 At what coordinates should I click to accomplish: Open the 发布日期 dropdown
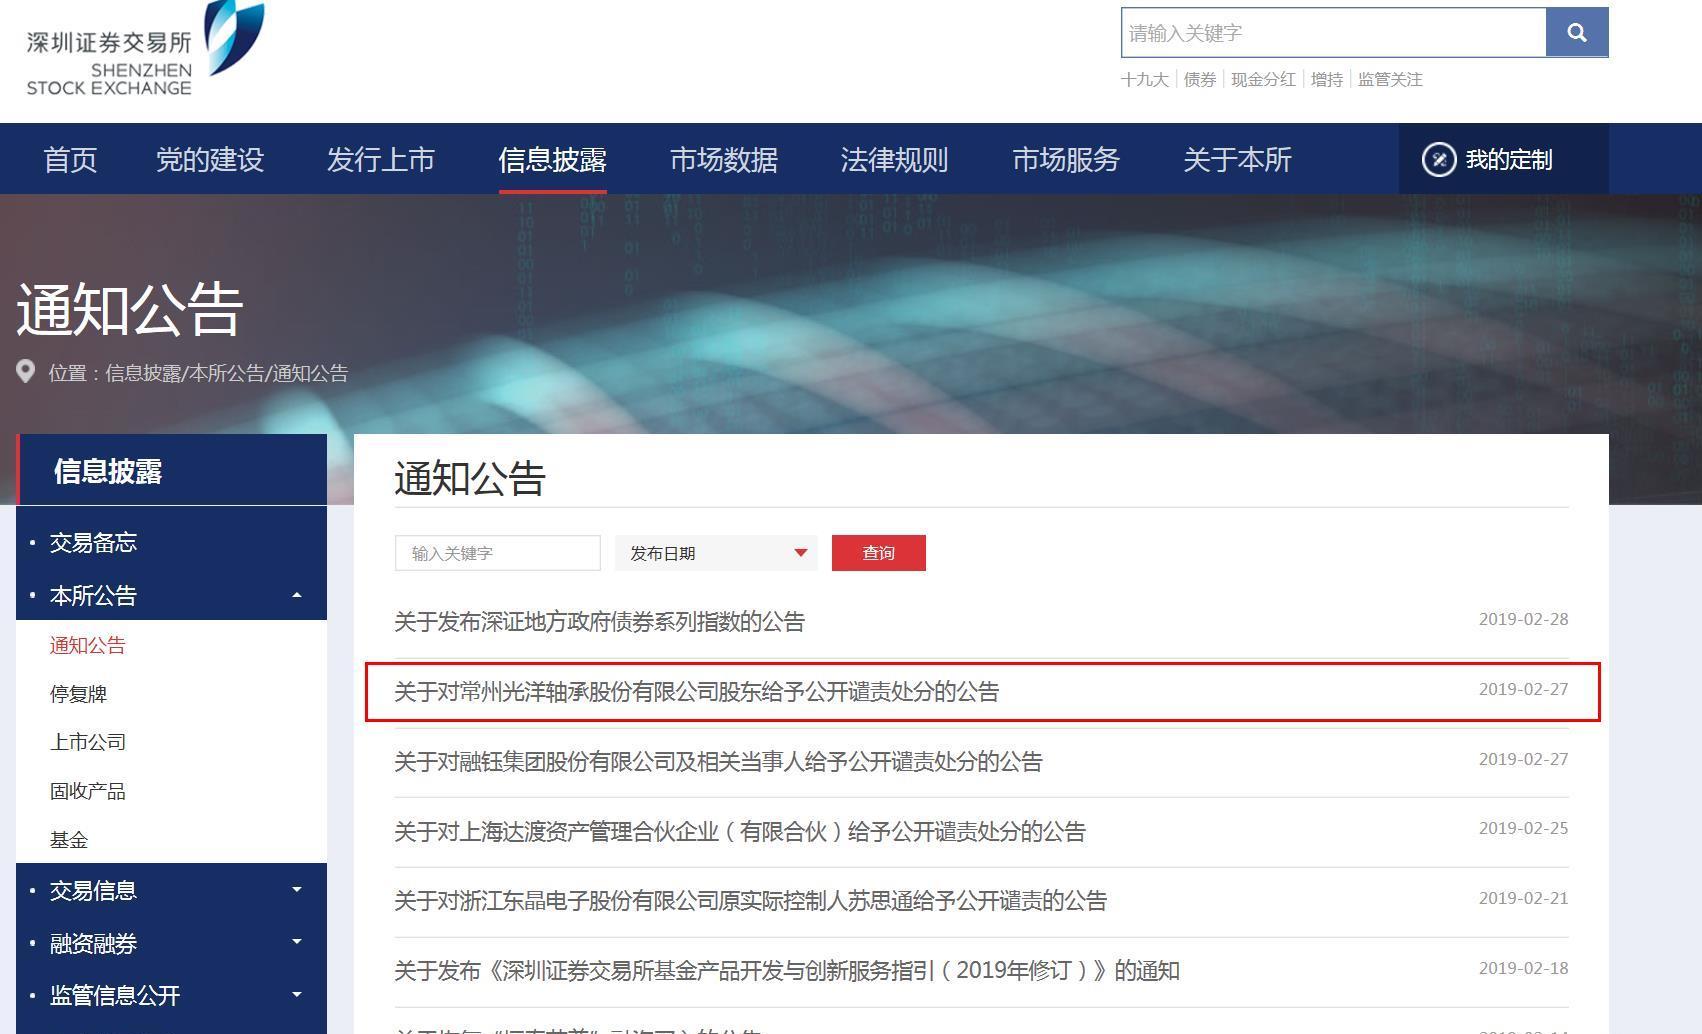click(x=716, y=553)
